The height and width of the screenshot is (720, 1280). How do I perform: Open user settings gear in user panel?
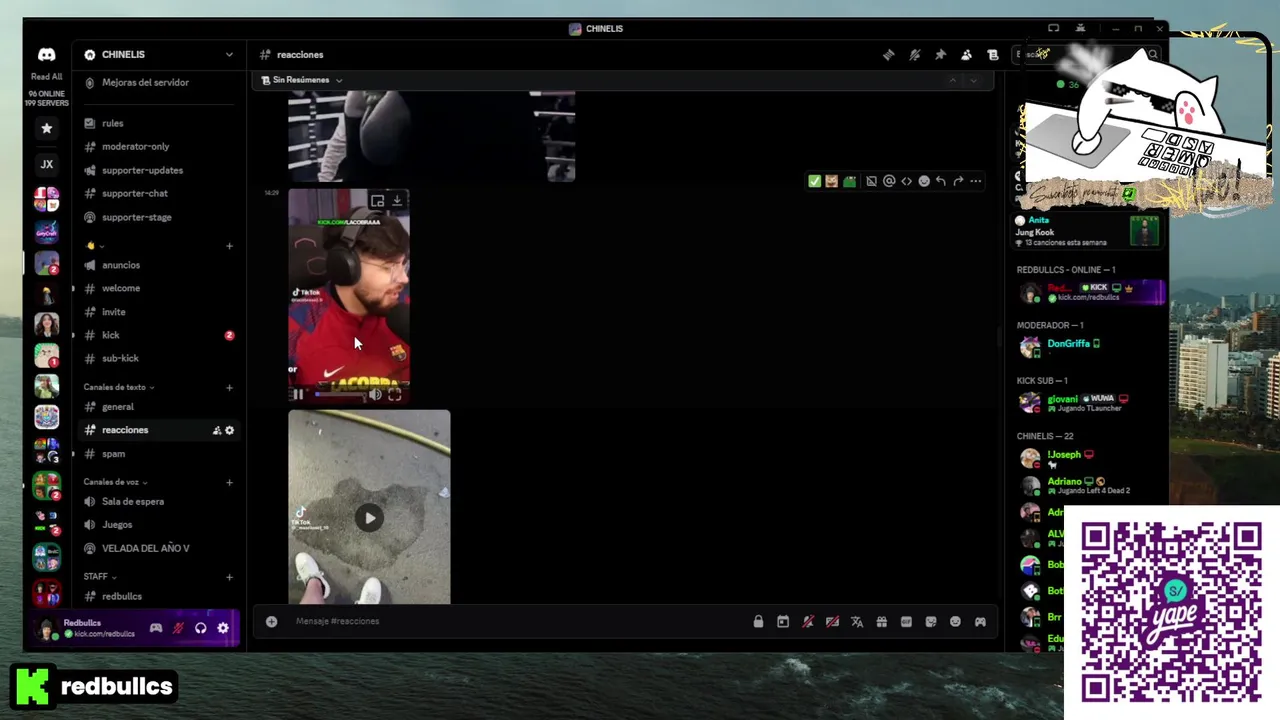(223, 628)
